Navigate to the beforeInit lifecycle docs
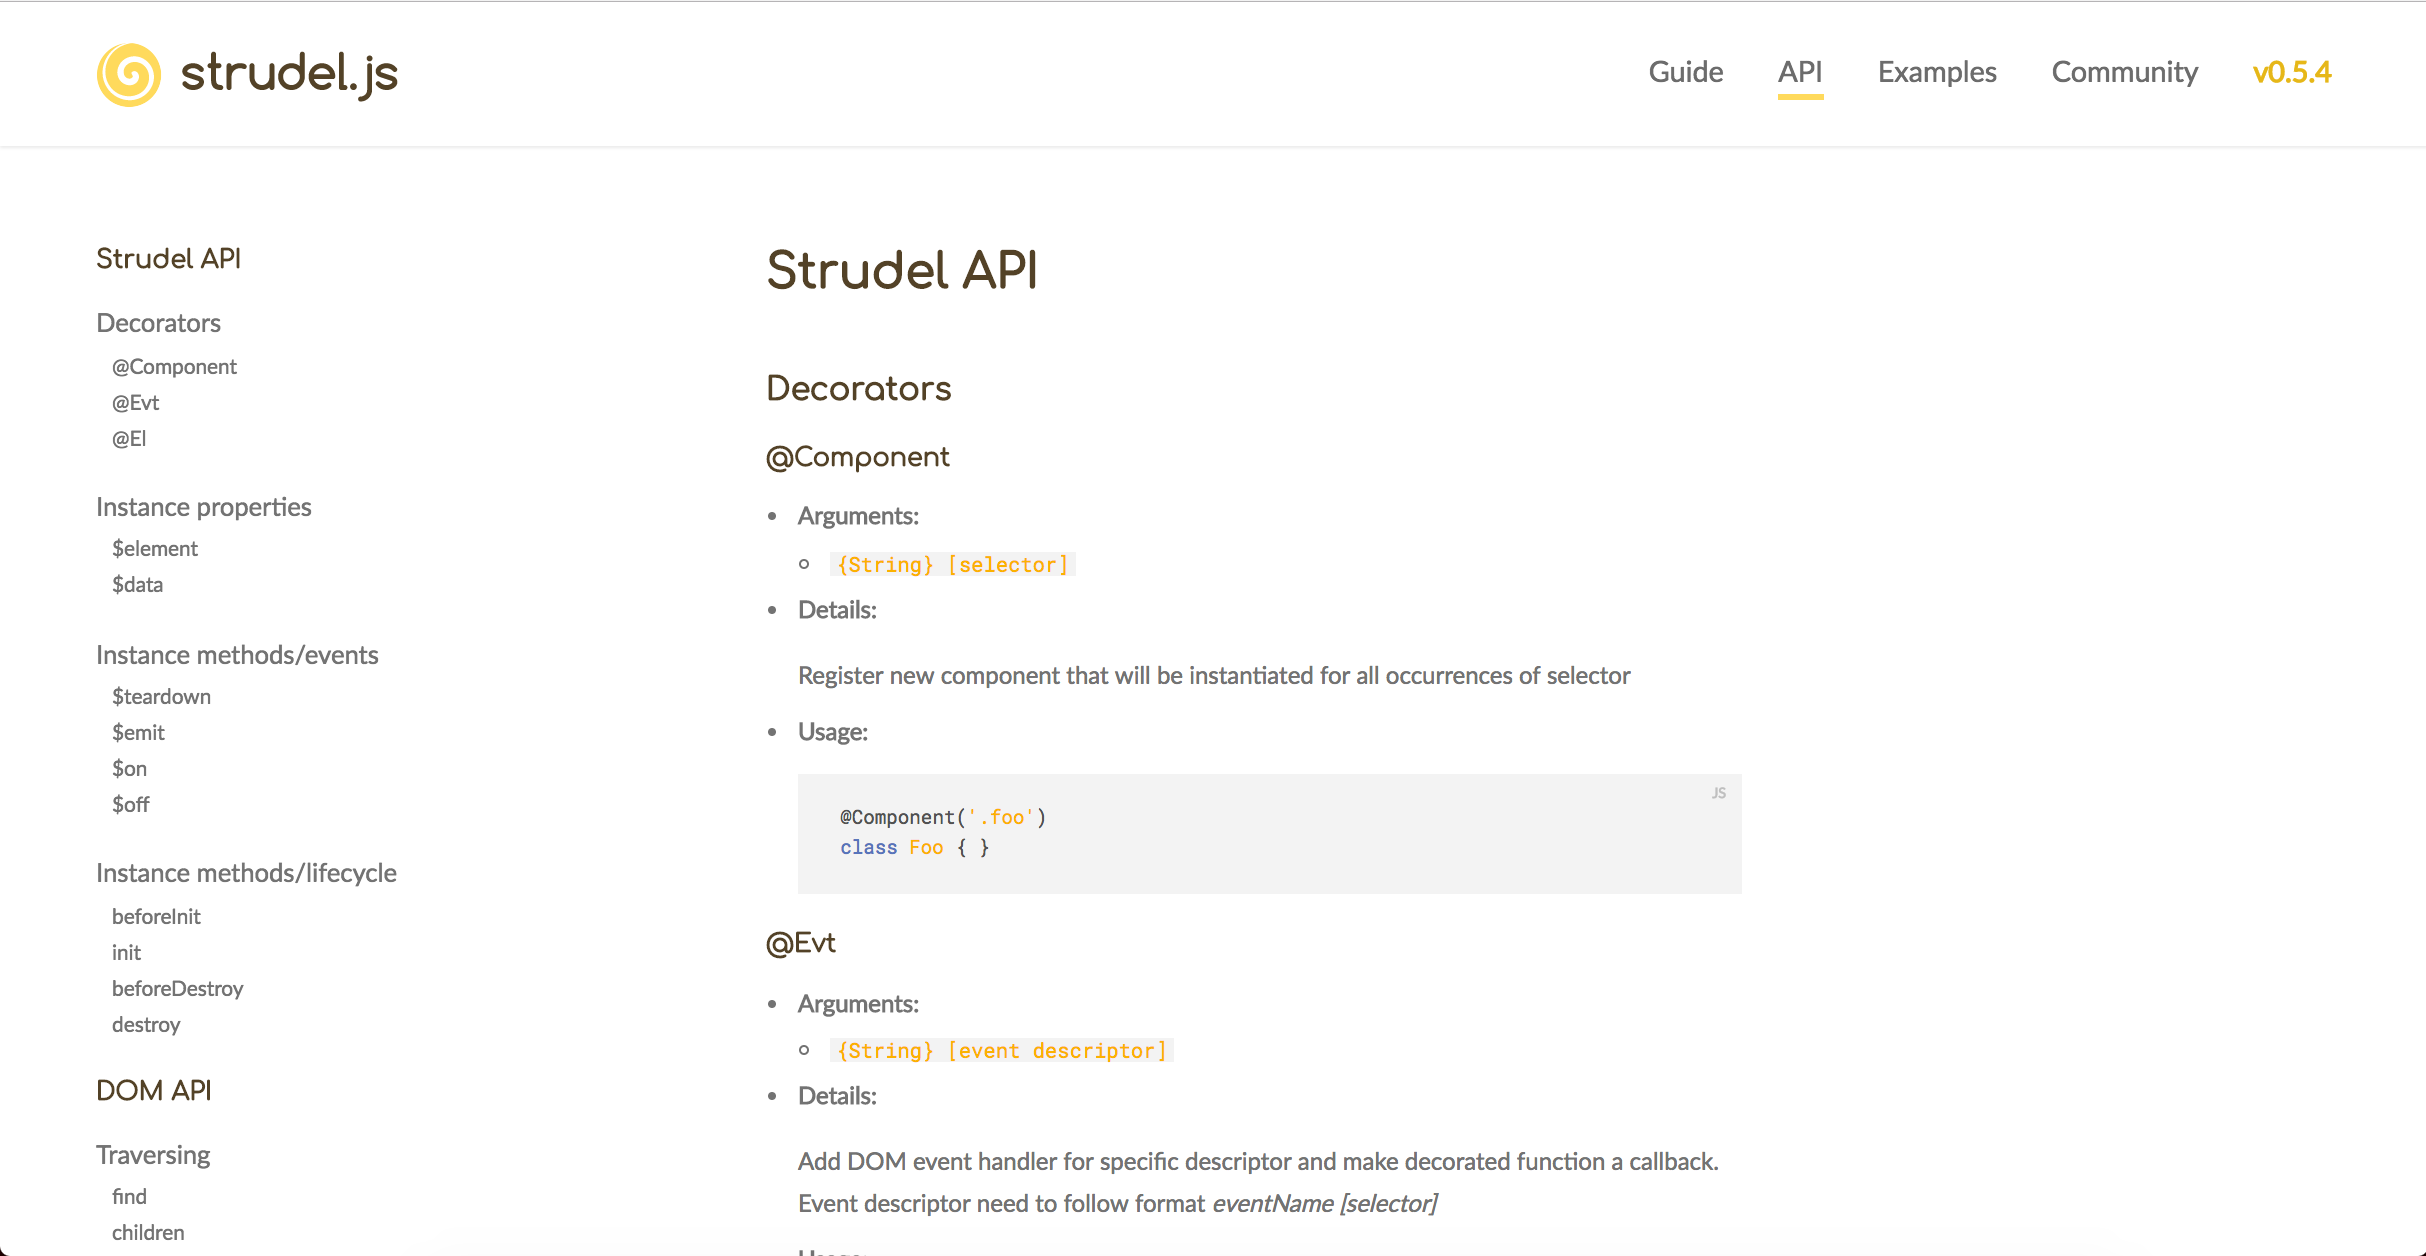This screenshot has height=1256, width=2426. tap(156, 916)
